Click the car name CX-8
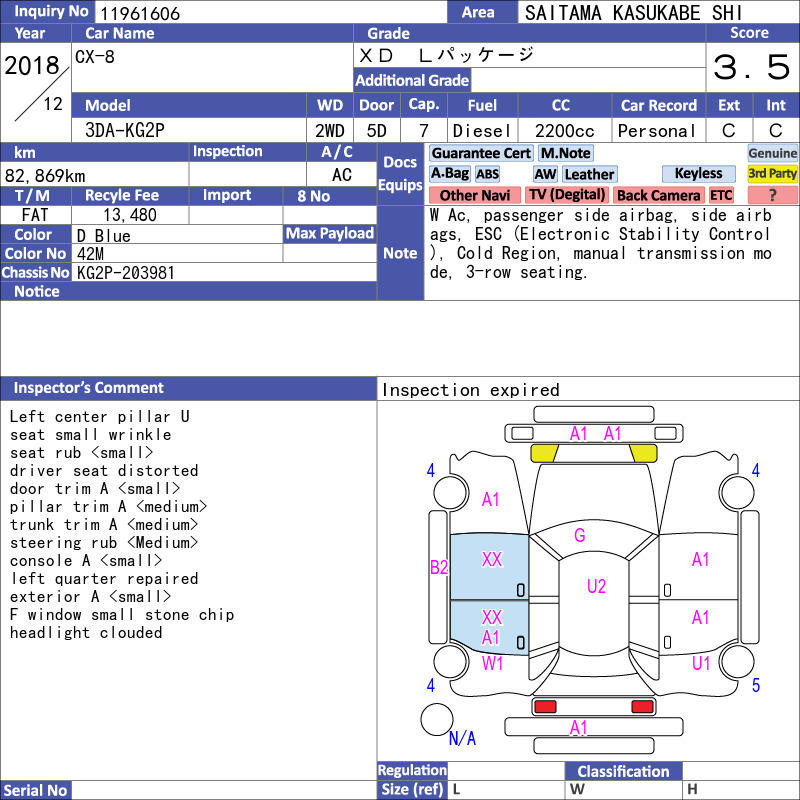The width and height of the screenshot is (800, 800). pos(94,56)
